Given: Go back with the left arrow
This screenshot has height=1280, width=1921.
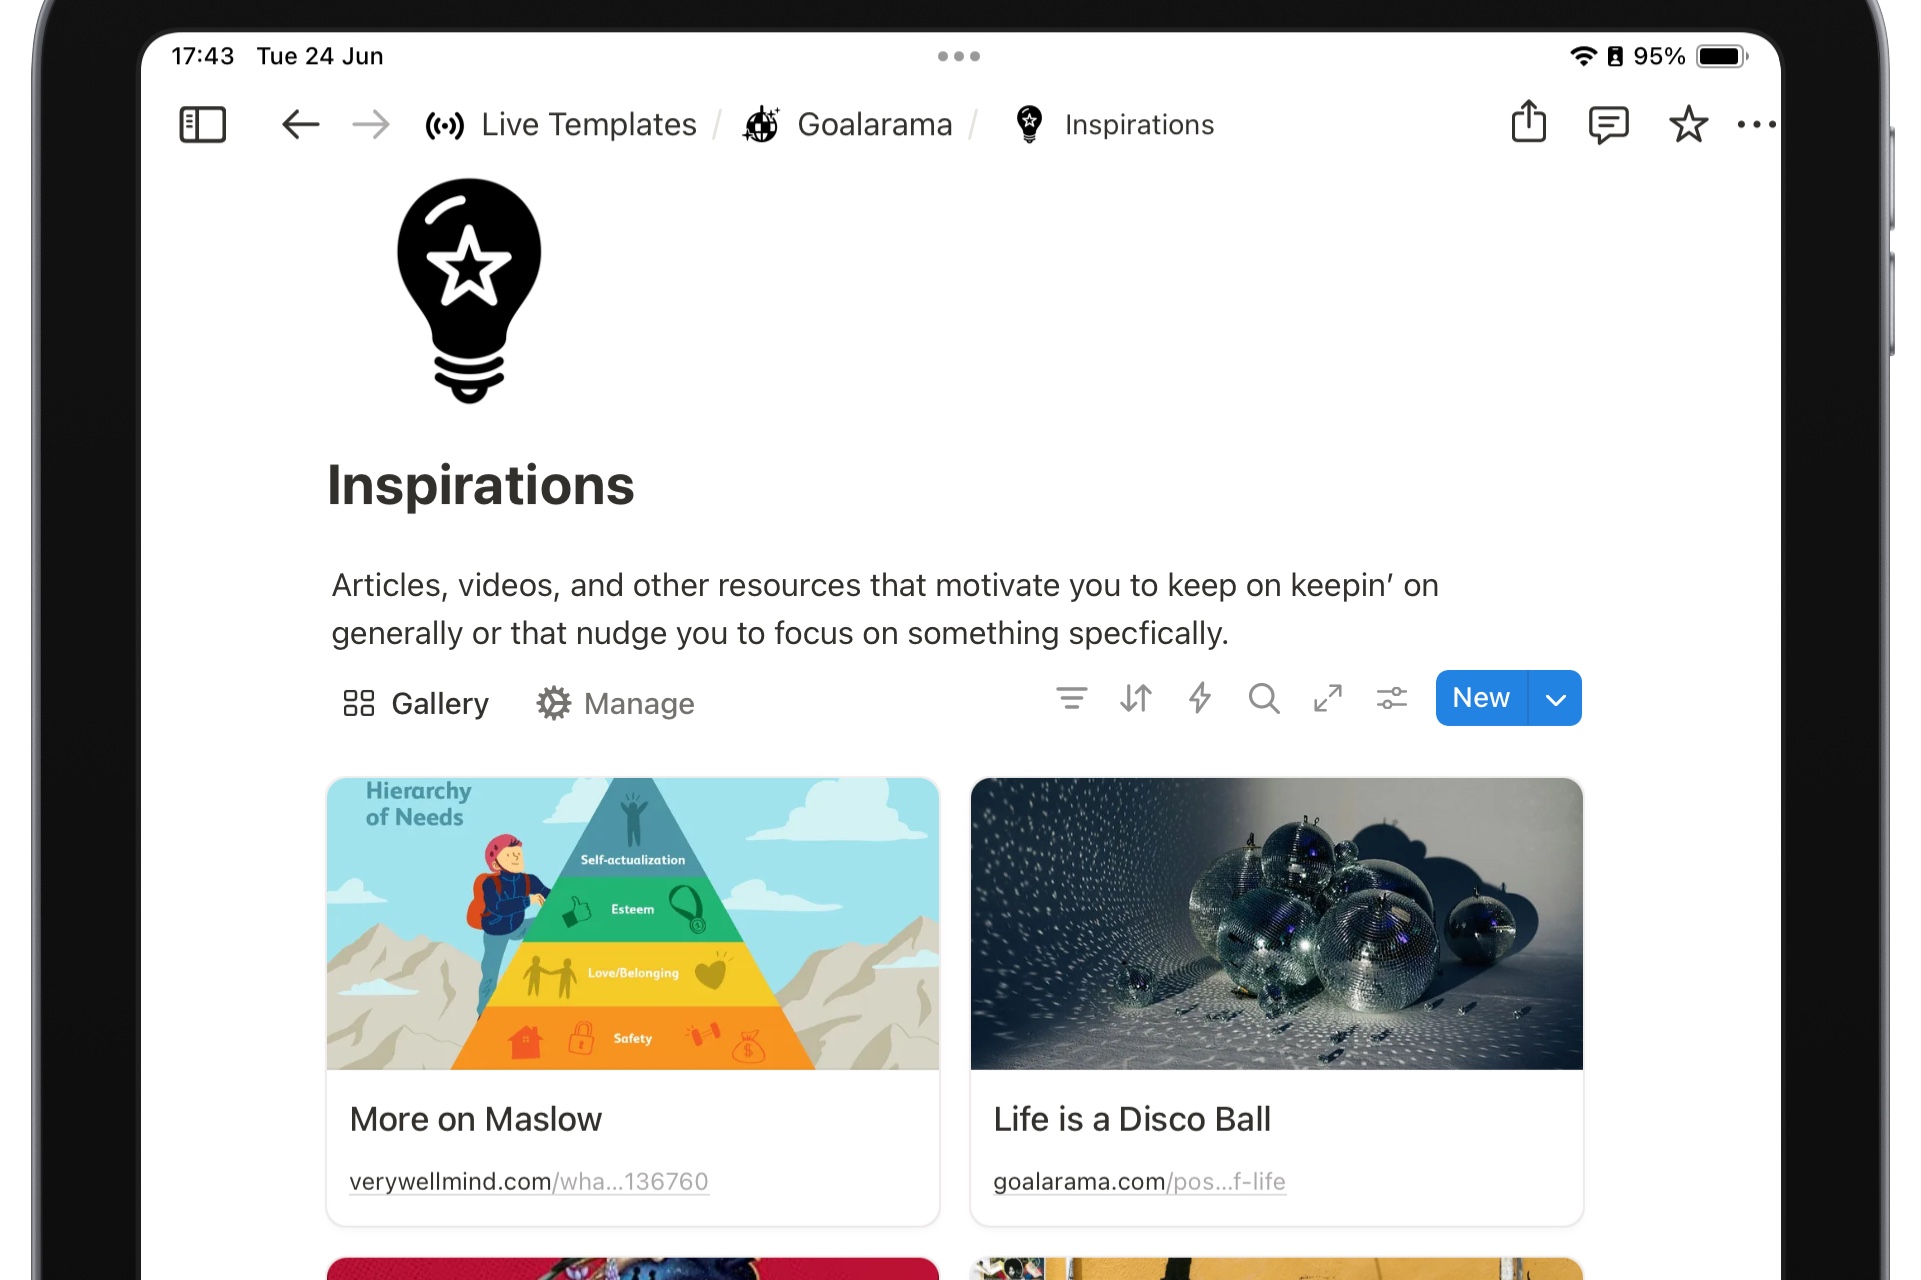Looking at the screenshot, I should coord(300,125).
